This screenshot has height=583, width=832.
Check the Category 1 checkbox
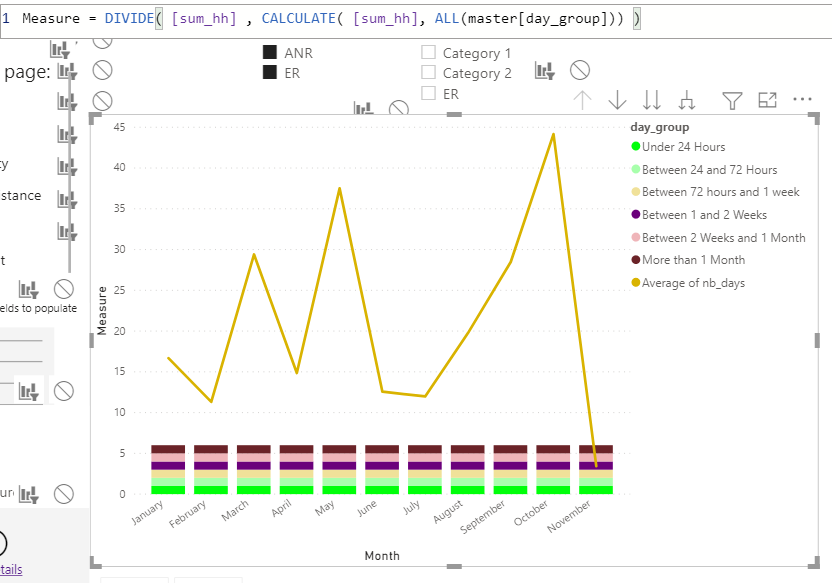(428, 52)
